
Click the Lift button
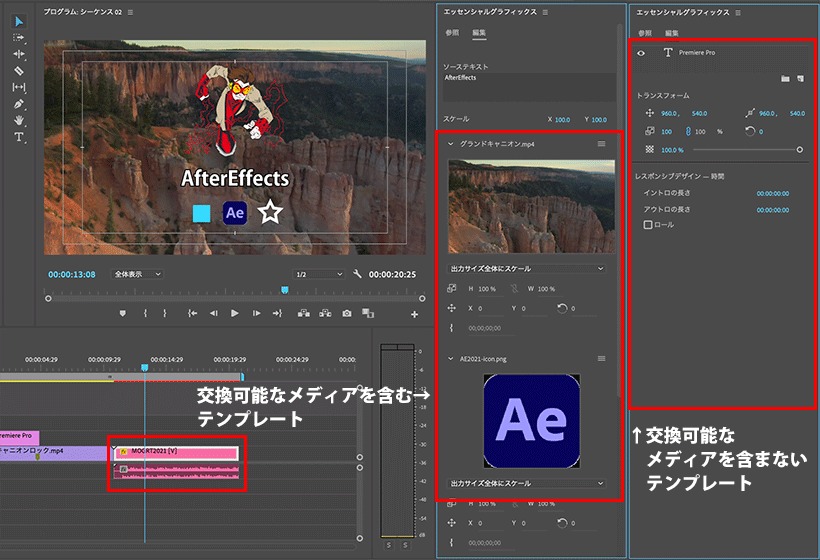pyautogui.click(x=304, y=313)
